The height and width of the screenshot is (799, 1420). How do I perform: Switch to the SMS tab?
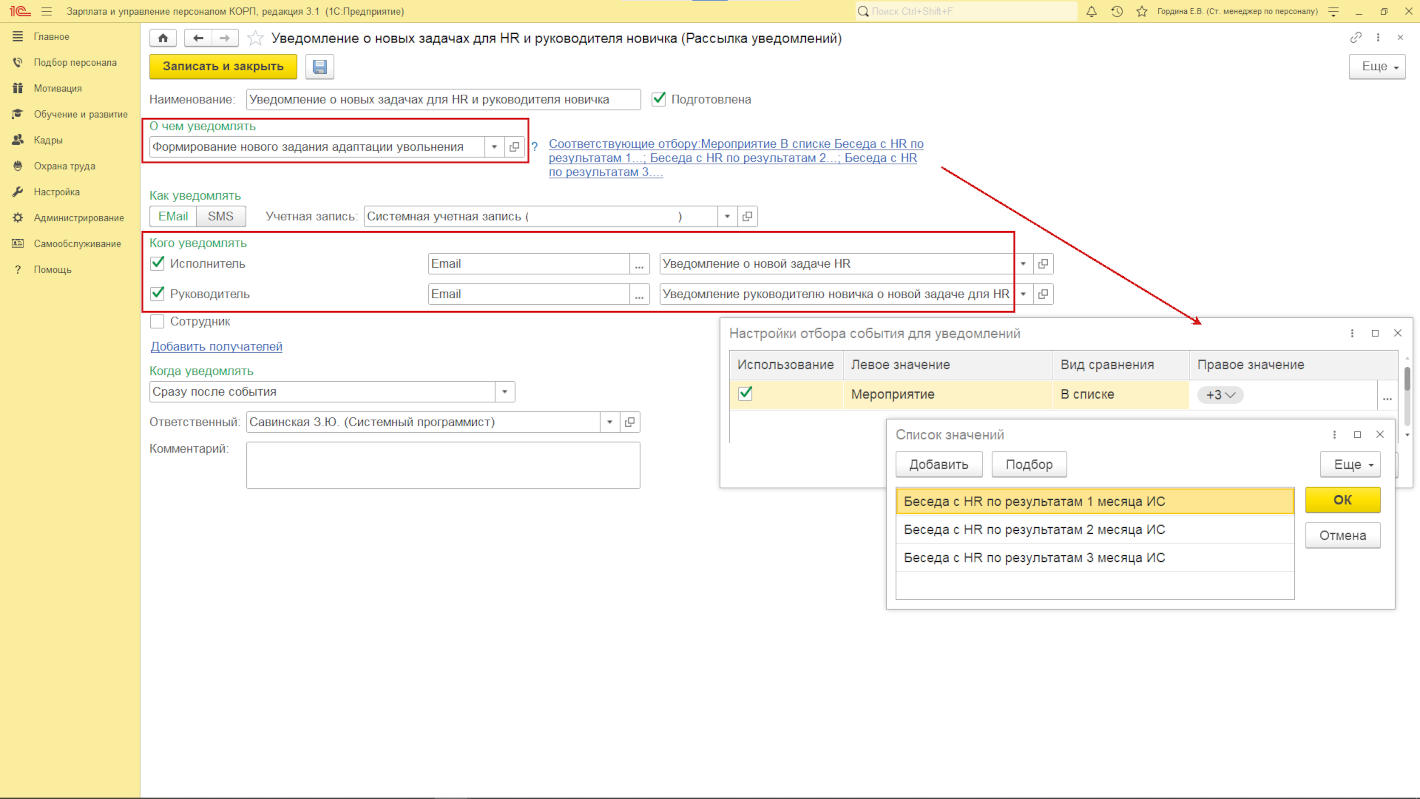click(220, 216)
